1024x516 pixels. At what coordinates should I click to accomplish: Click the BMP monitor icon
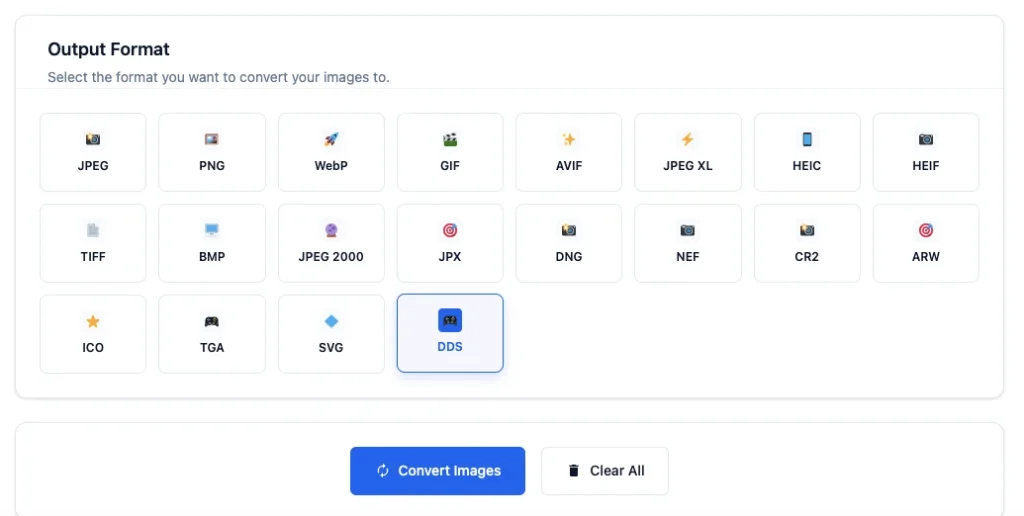point(212,230)
